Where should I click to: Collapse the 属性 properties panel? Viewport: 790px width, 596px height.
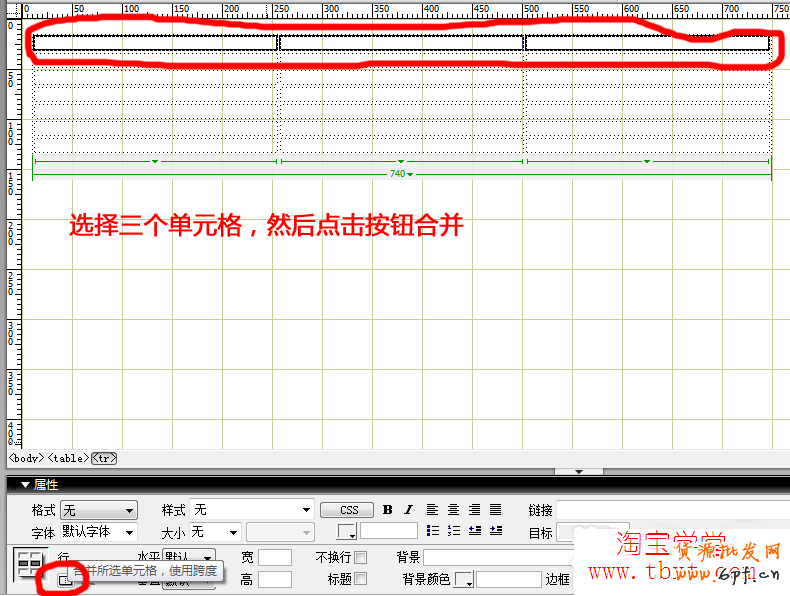26,484
